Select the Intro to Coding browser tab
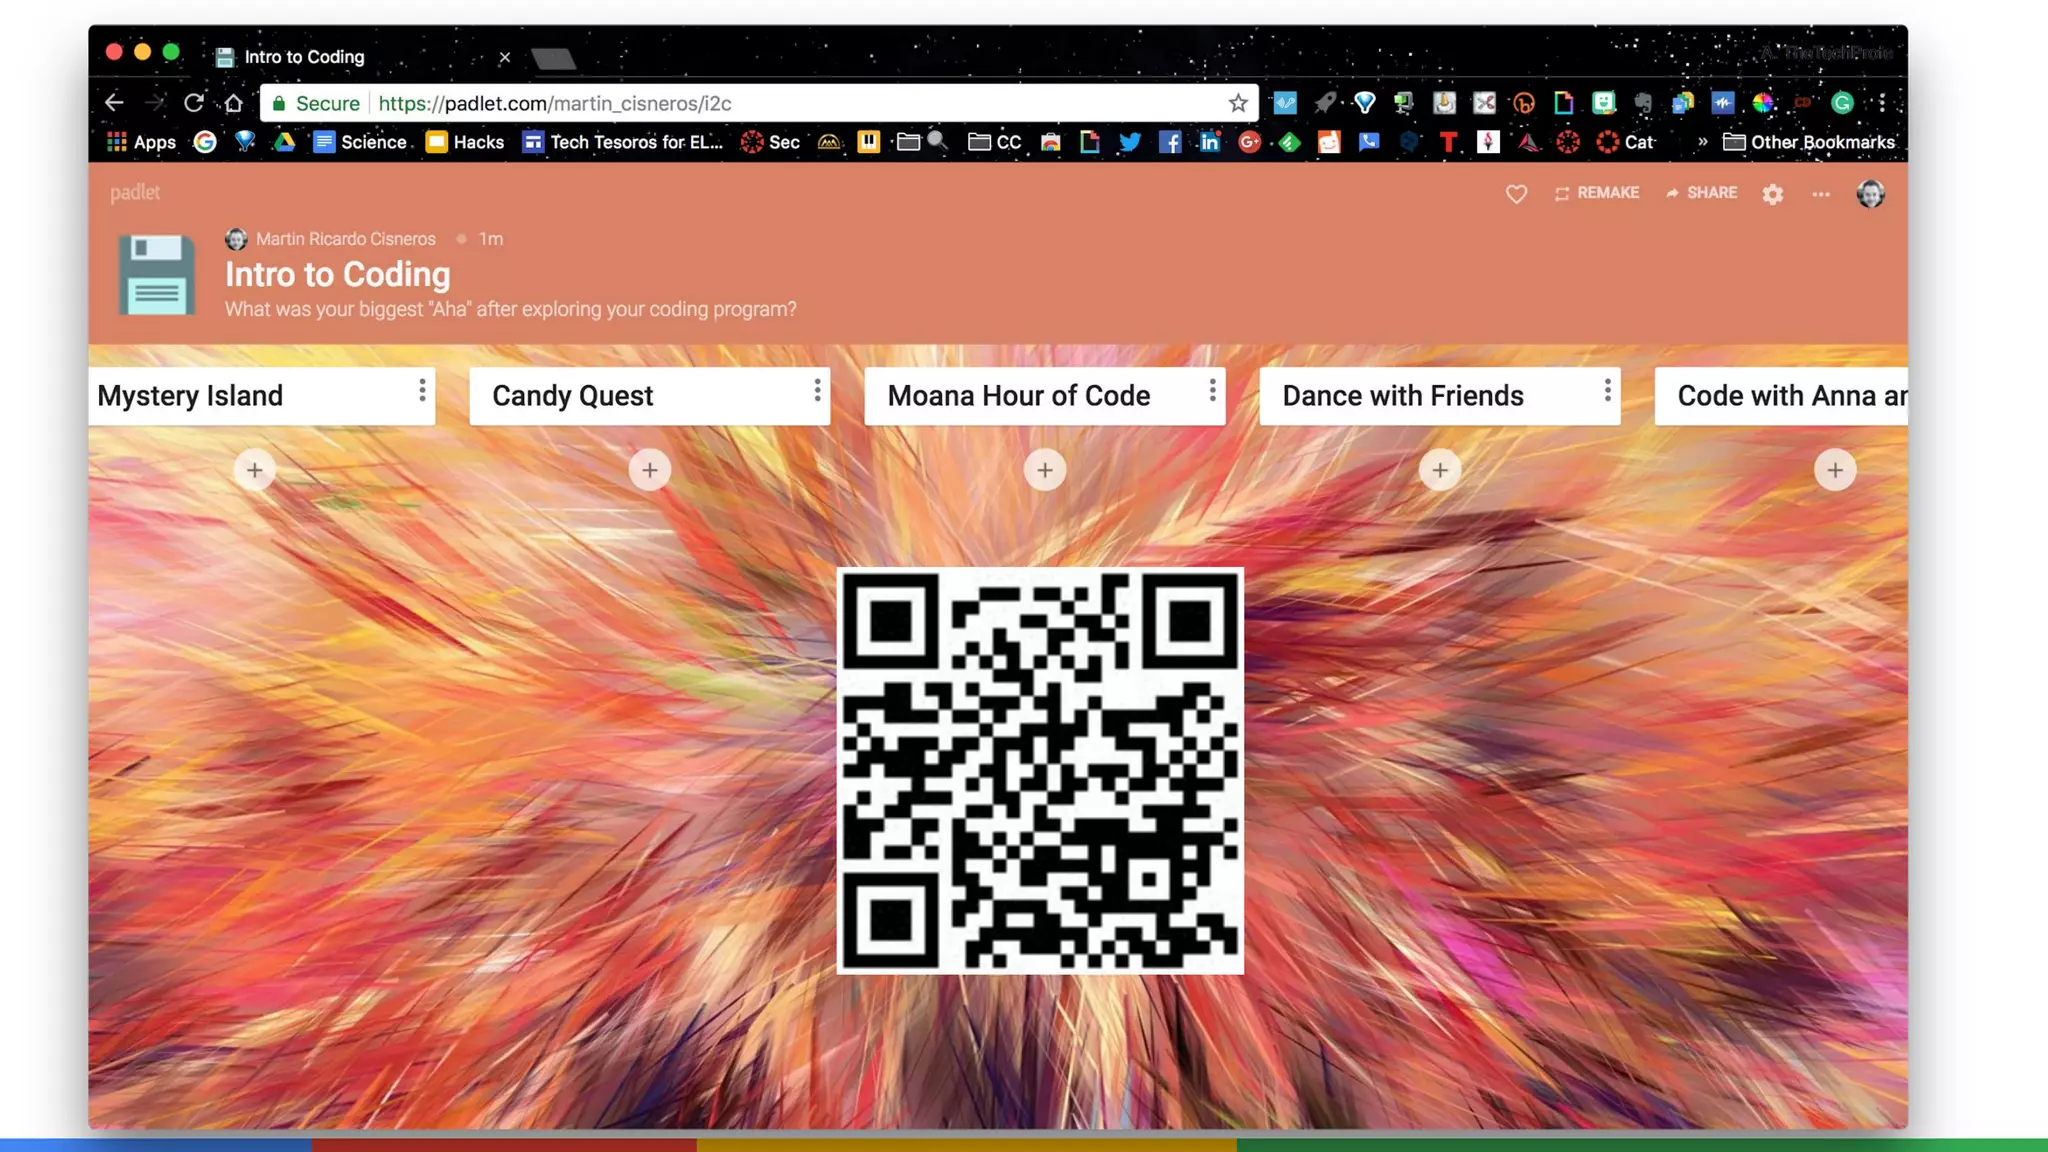Screen dimensions: 2048x1152 point(305,57)
